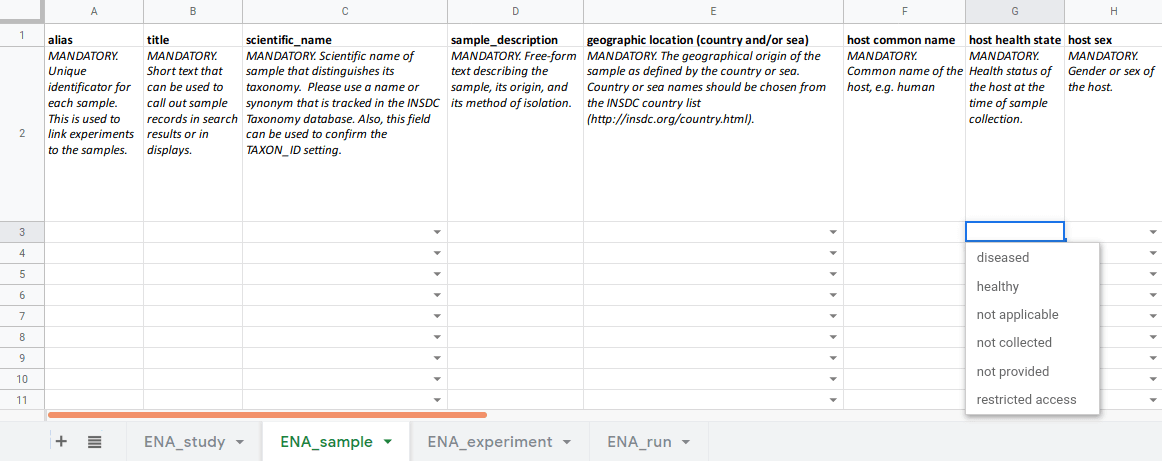The width and height of the screenshot is (1162, 461).
Task: Click the add new sheet plus icon
Action: 61,441
